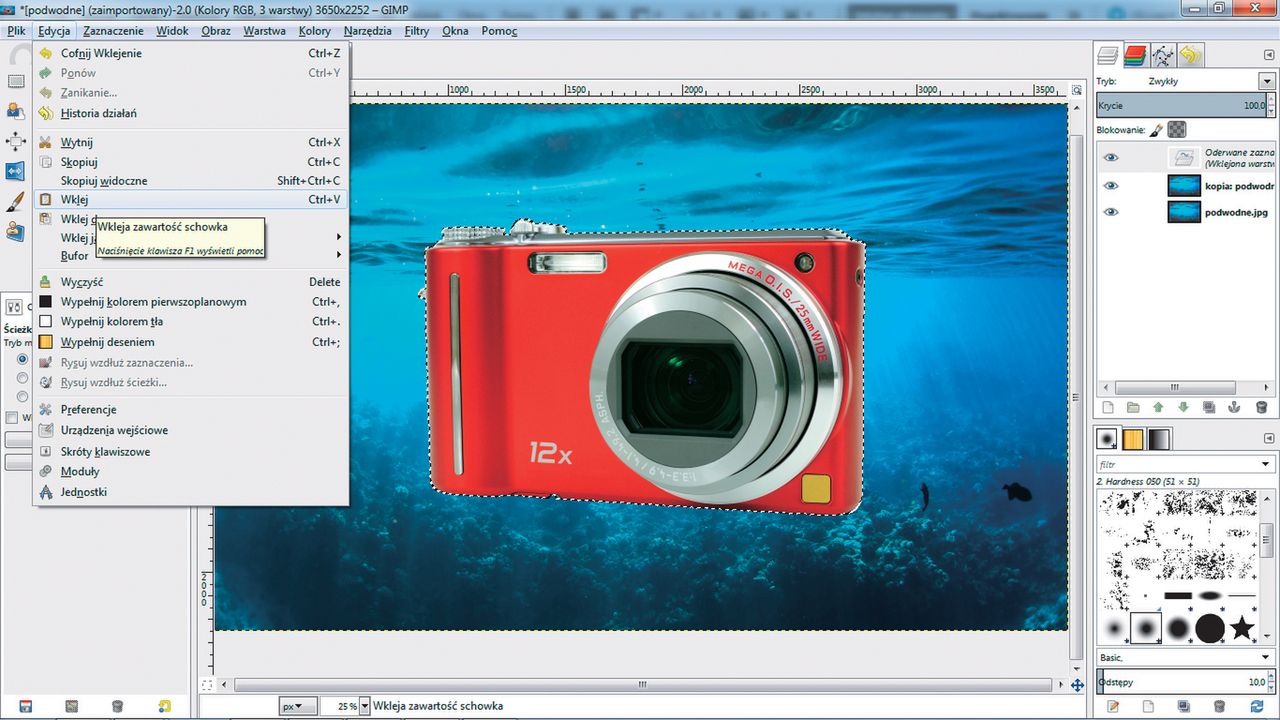Choose Wypełnij kolorem pierwszoplanowym entry
This screenshot has height=720, width=1280.
pyautogui.click(x=191, y=302)
